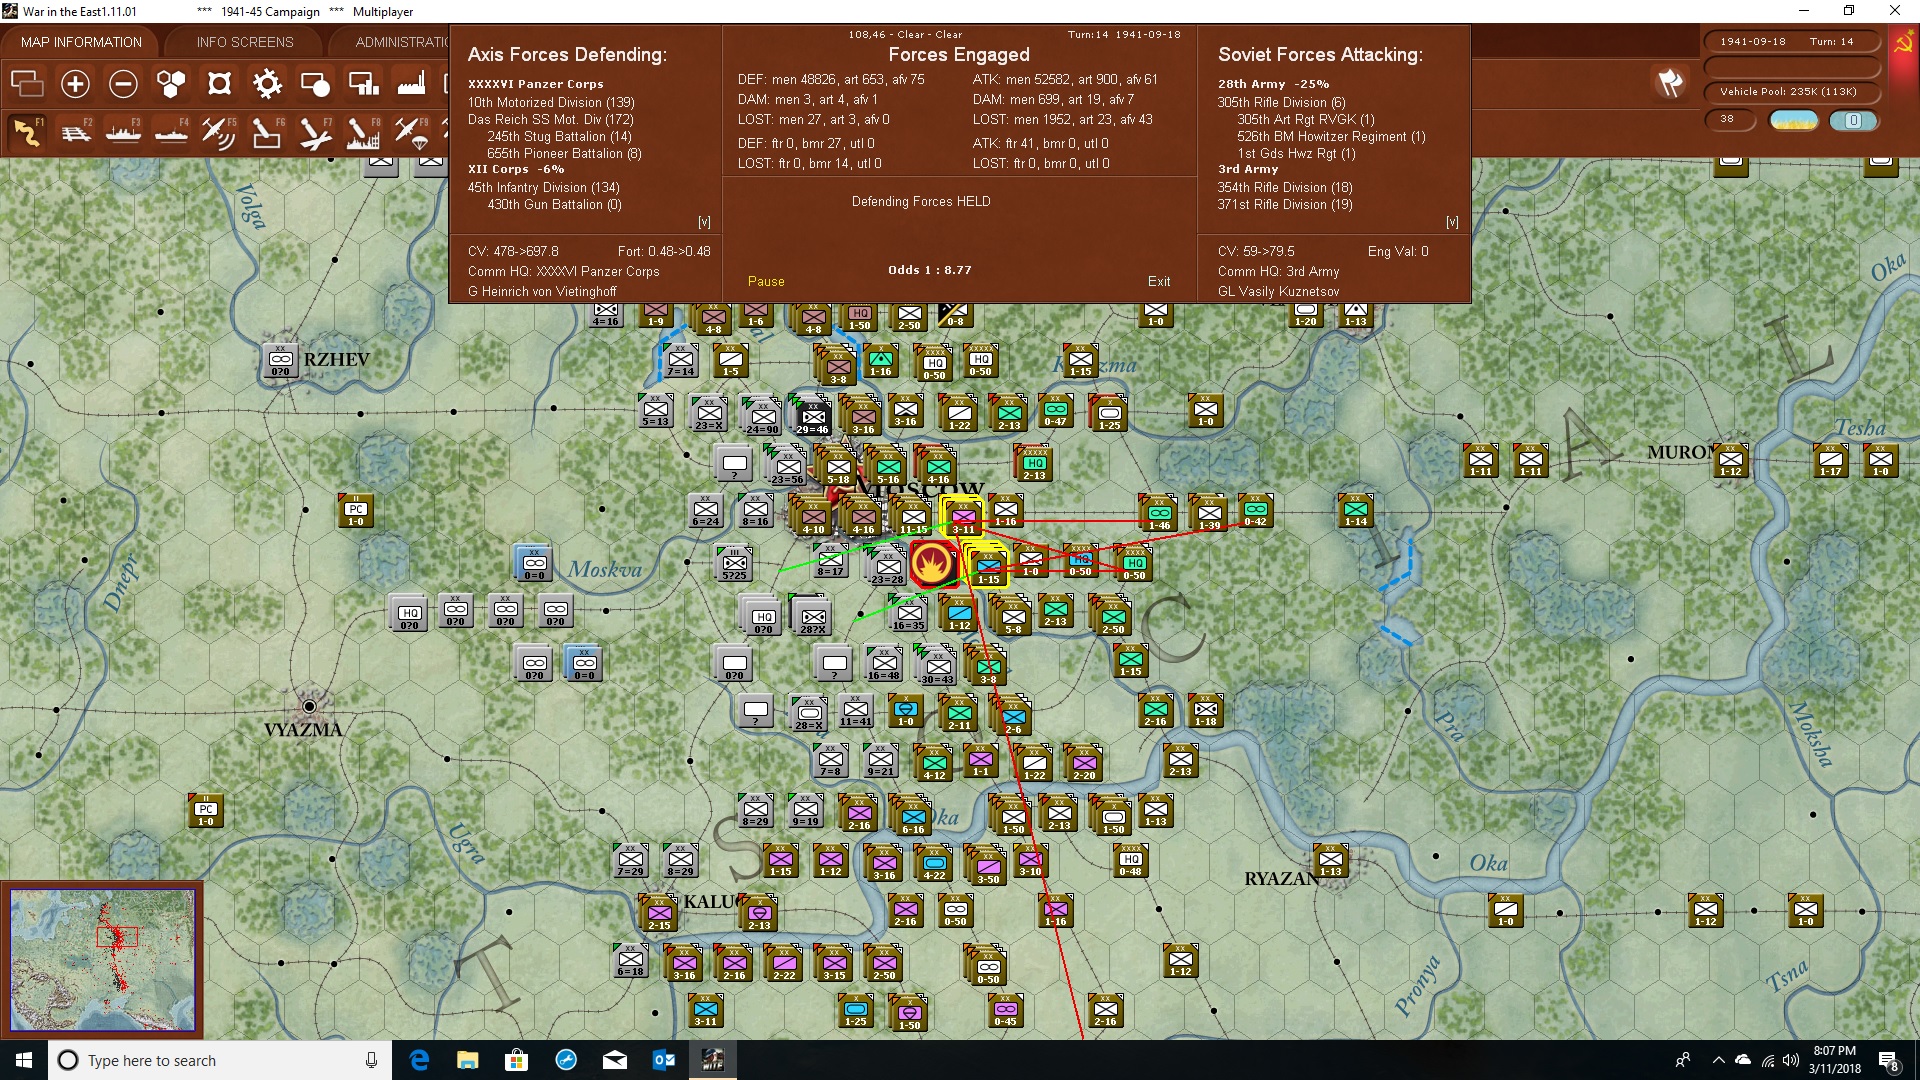Select the highlighted 3-11 unit counter

(963, 518)
